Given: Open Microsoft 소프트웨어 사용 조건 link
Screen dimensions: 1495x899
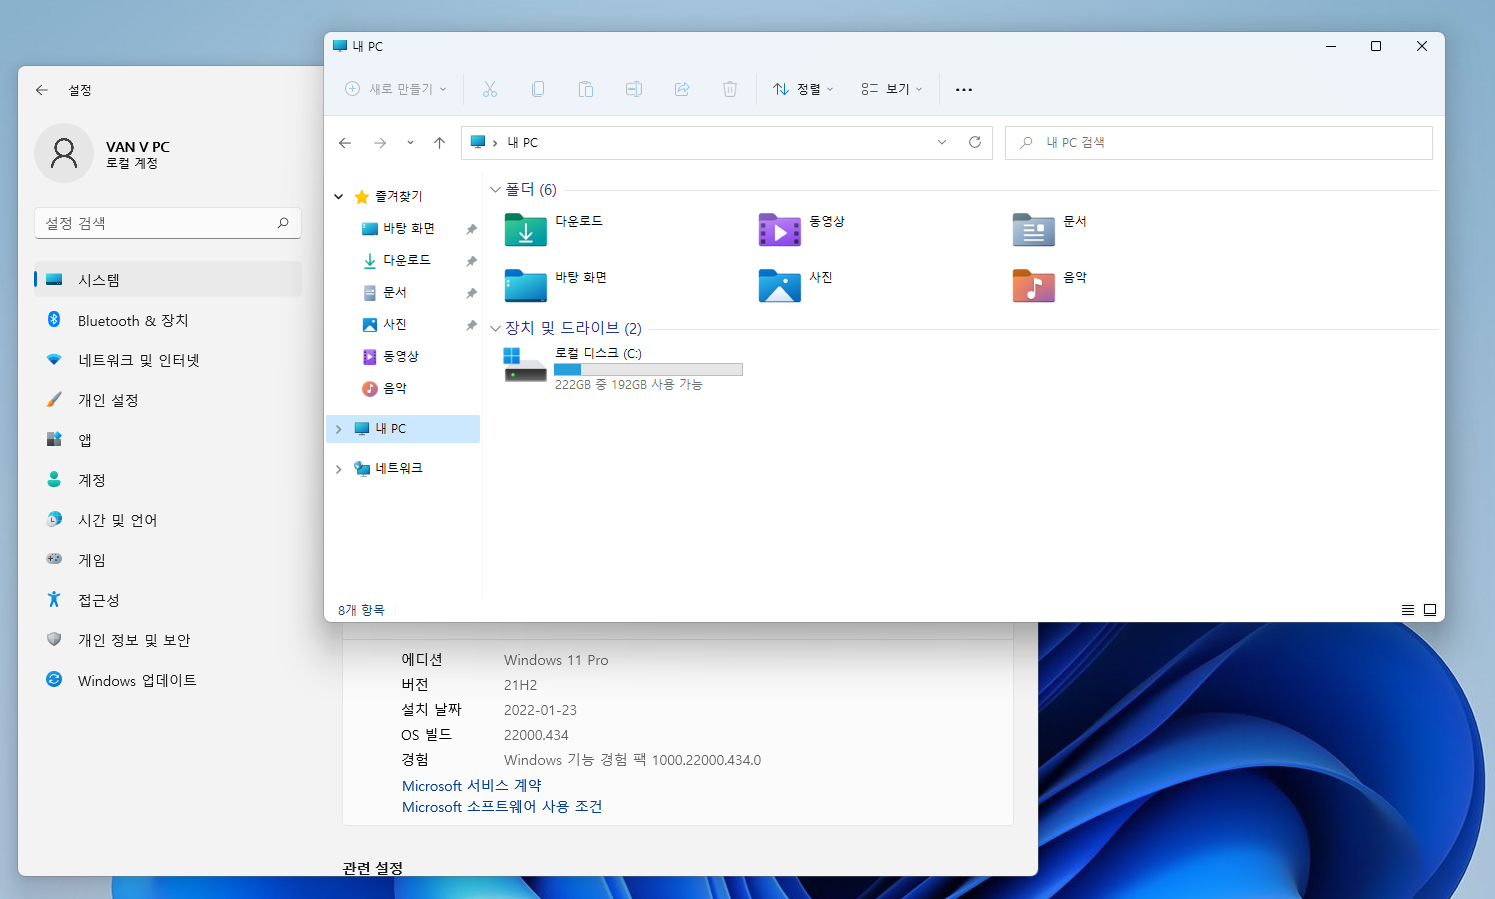Looking at the screenshot, I should coord(502,807).
